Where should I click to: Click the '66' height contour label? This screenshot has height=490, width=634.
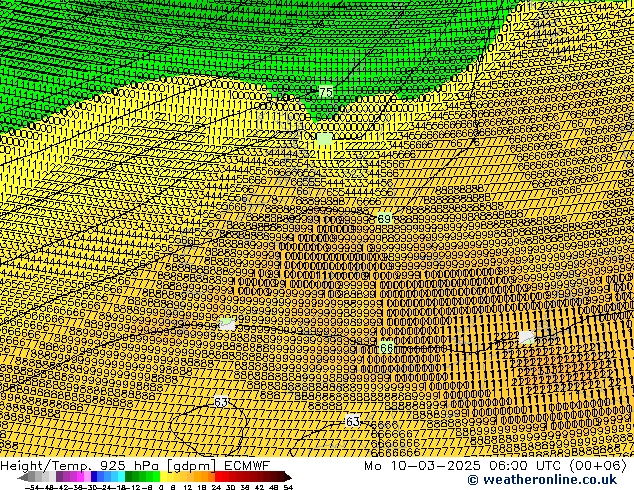[x=387, y=348]
